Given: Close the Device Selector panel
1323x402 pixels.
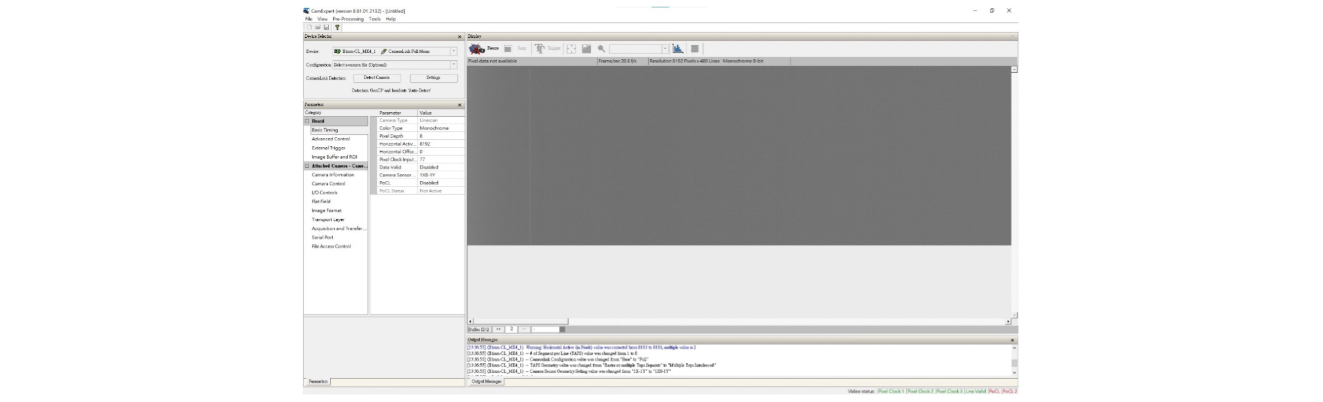Looking at the screenshot, I should point(460,36).
